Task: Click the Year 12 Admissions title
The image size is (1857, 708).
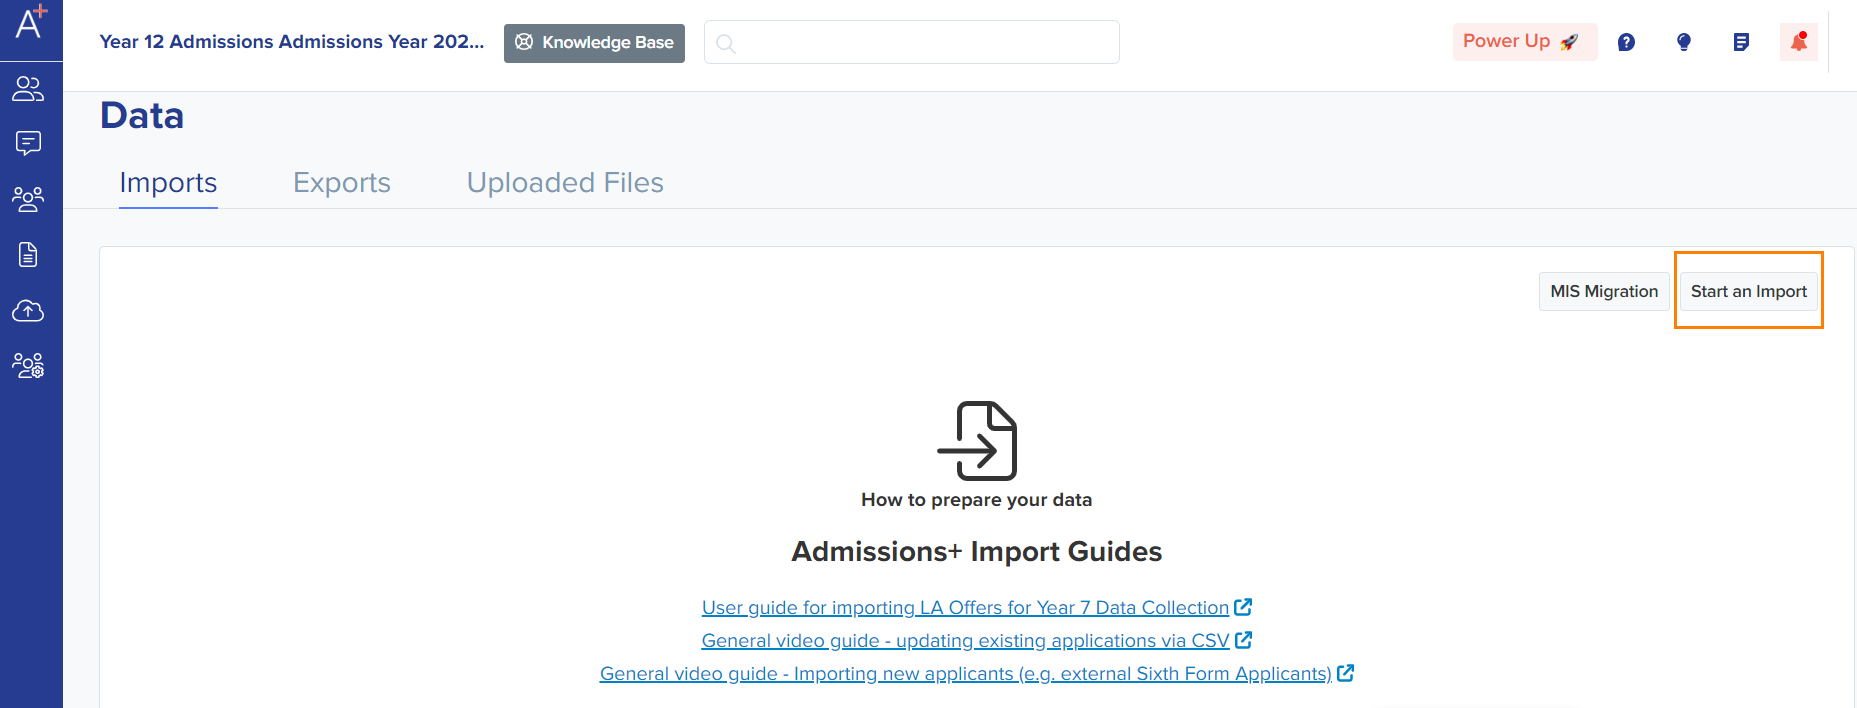Action: click(292, 42)
